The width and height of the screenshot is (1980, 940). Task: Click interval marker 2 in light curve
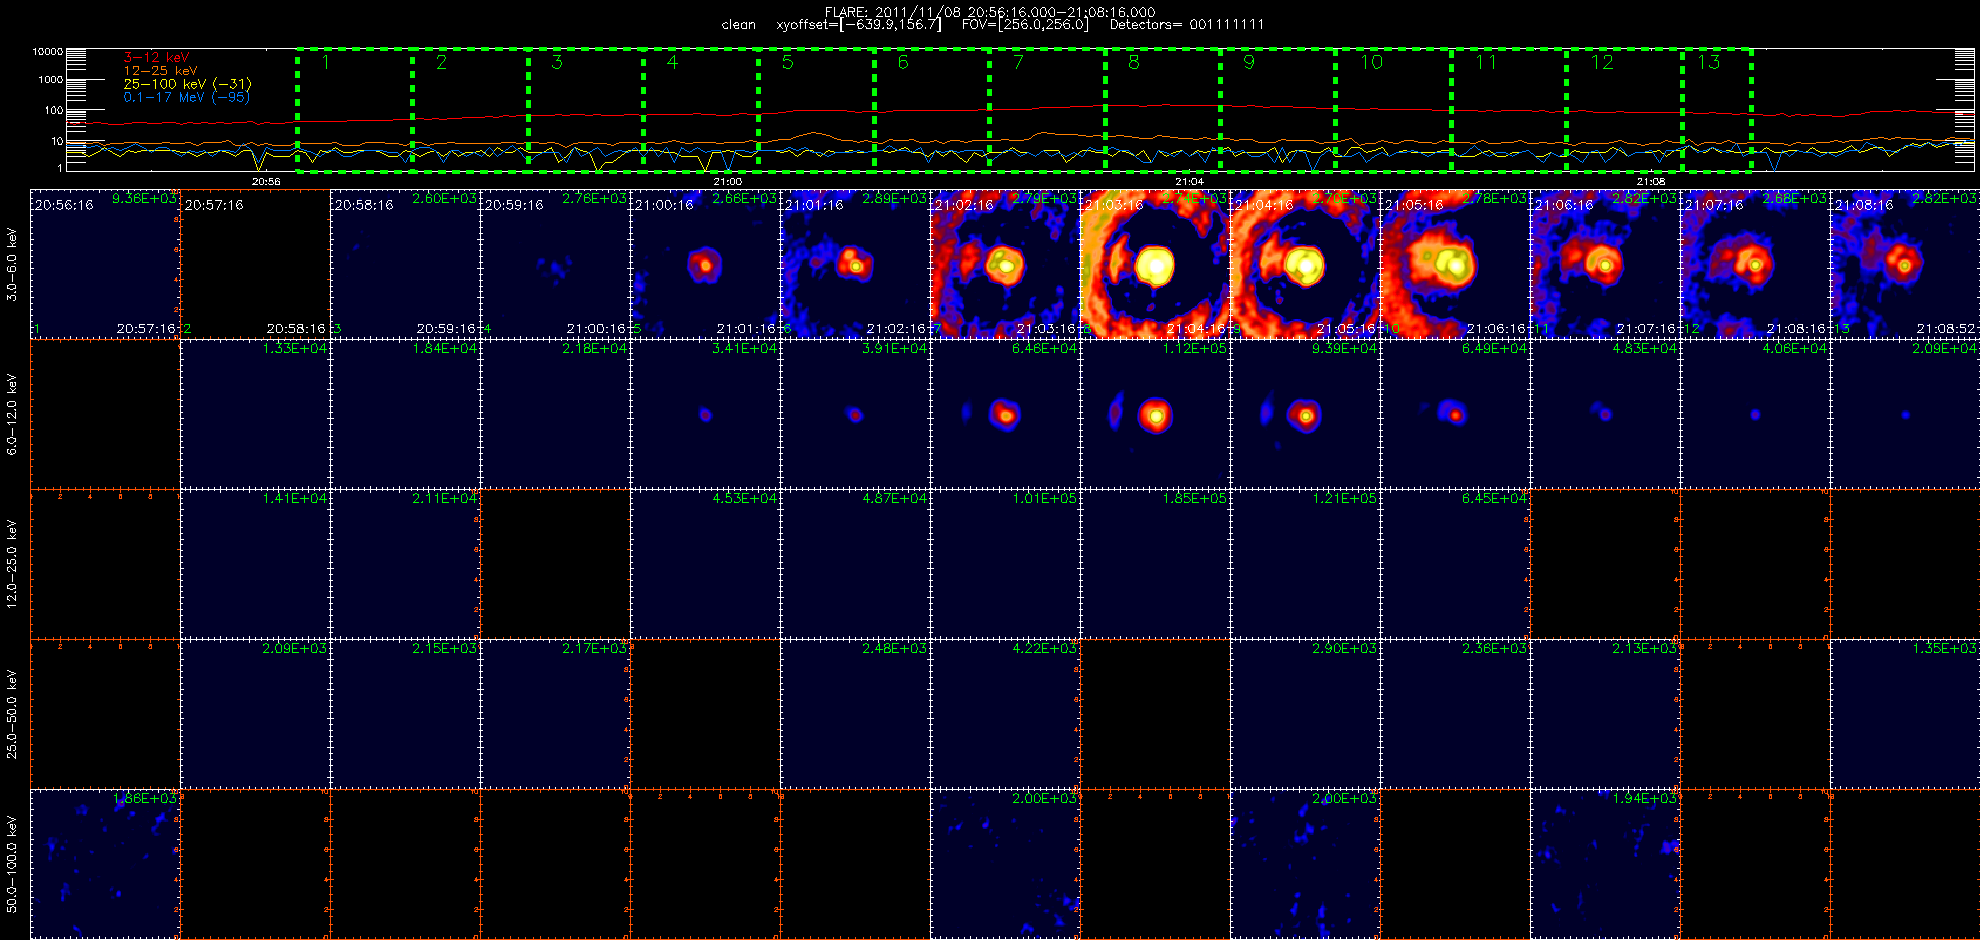[441, 62]
